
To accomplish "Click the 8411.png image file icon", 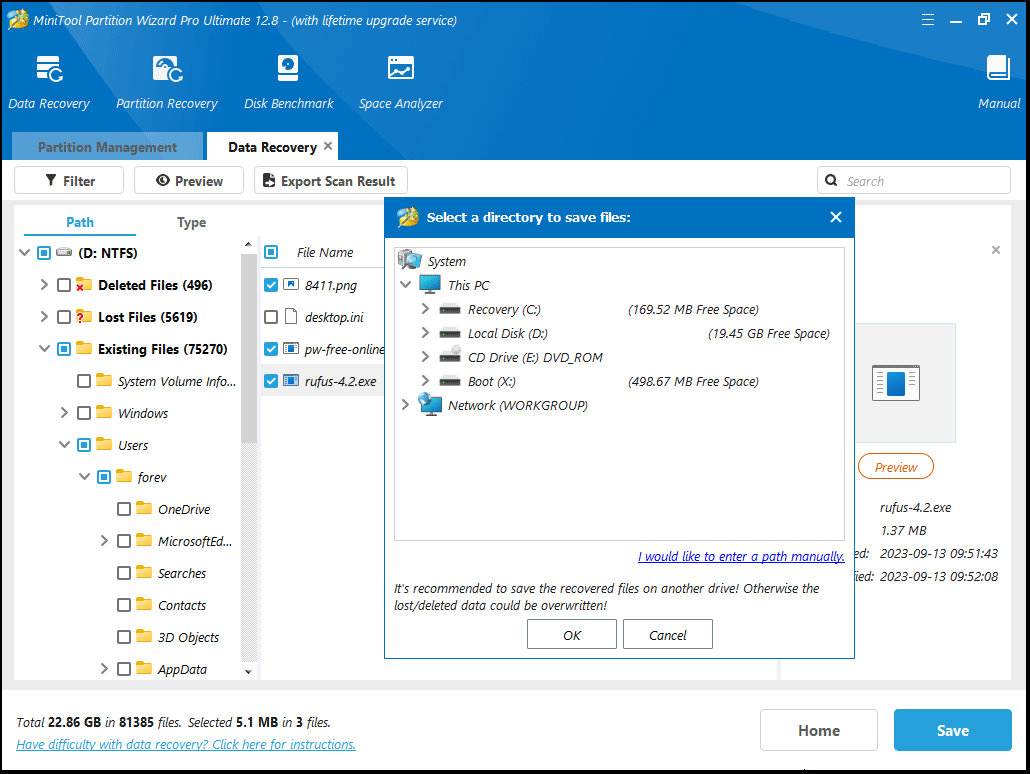I will coord(291,285).
